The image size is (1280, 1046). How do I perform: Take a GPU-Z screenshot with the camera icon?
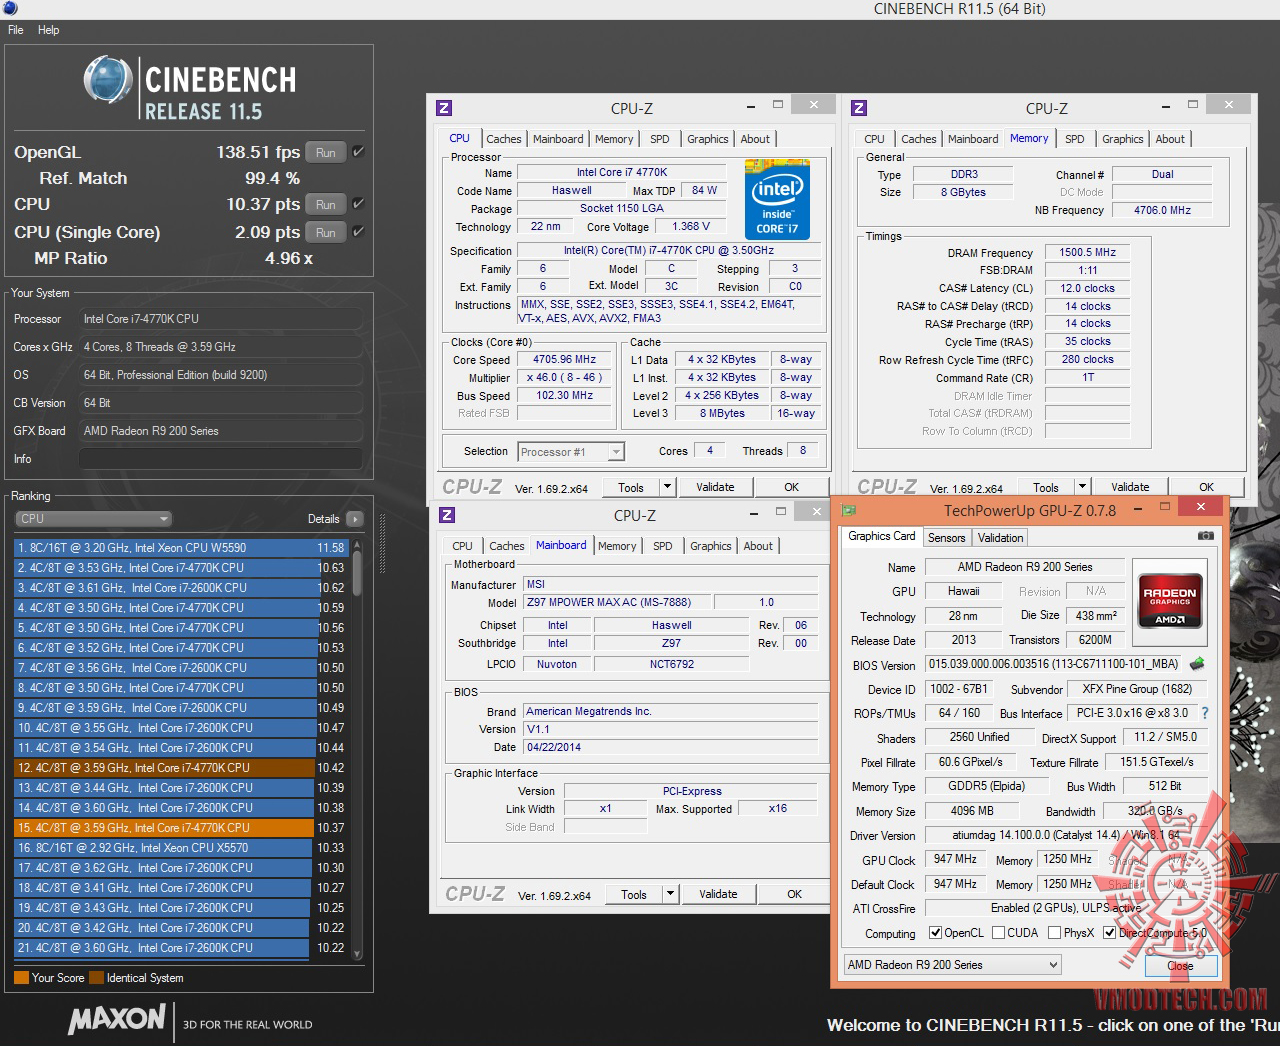point(1206,536)
